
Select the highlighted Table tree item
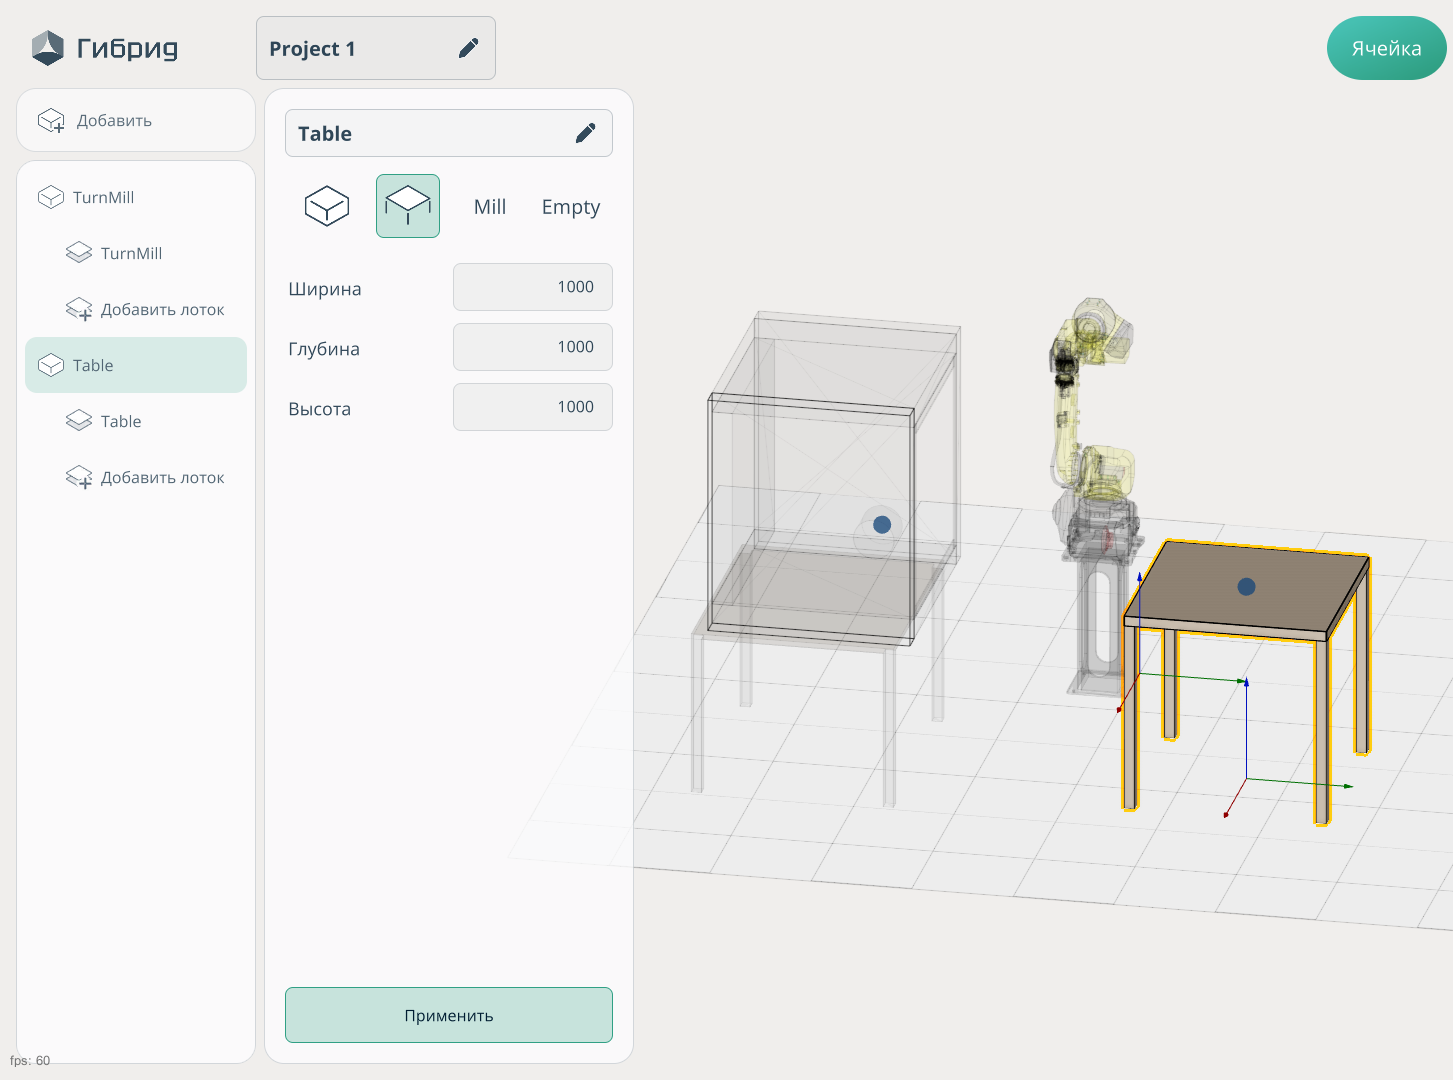[x=136, y=365]
